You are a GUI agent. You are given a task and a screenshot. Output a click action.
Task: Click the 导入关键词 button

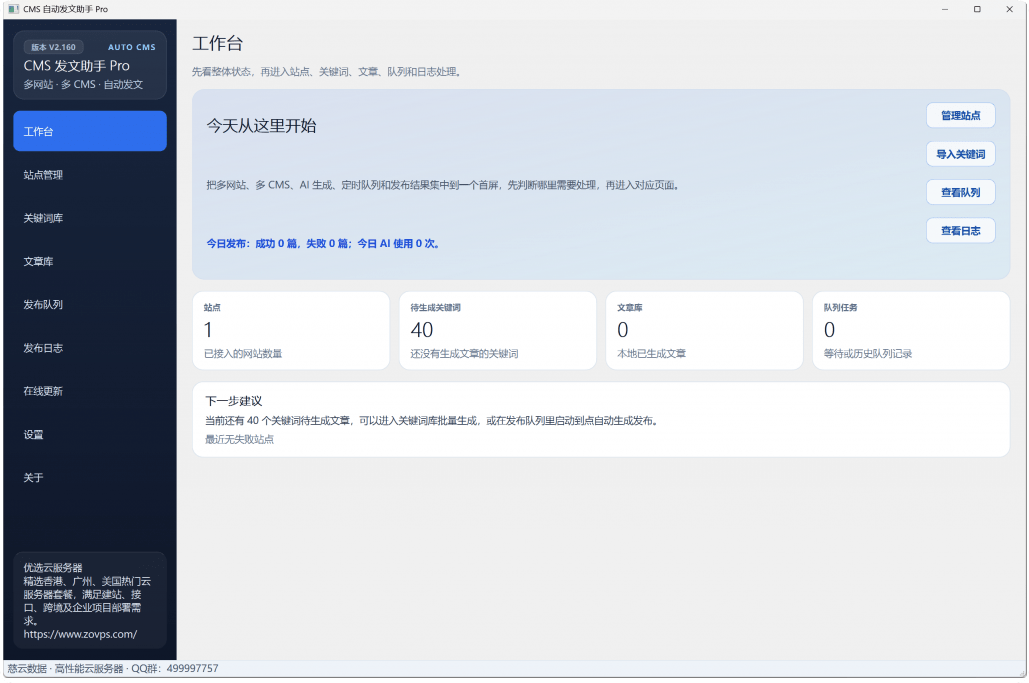960,154
